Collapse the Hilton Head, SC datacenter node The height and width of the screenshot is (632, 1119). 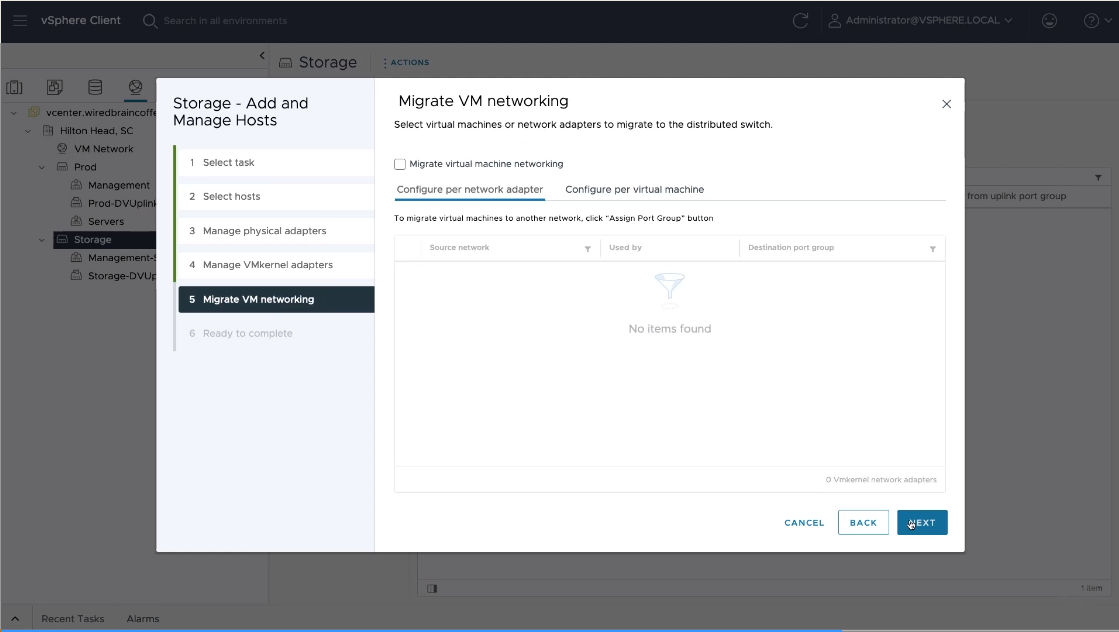[28, 131]
